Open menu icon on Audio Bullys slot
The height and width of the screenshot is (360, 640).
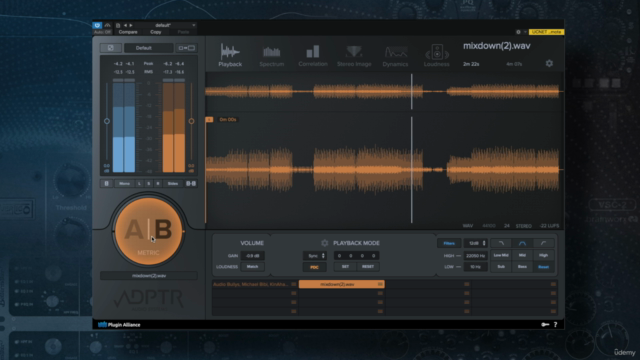pos(293,284)
